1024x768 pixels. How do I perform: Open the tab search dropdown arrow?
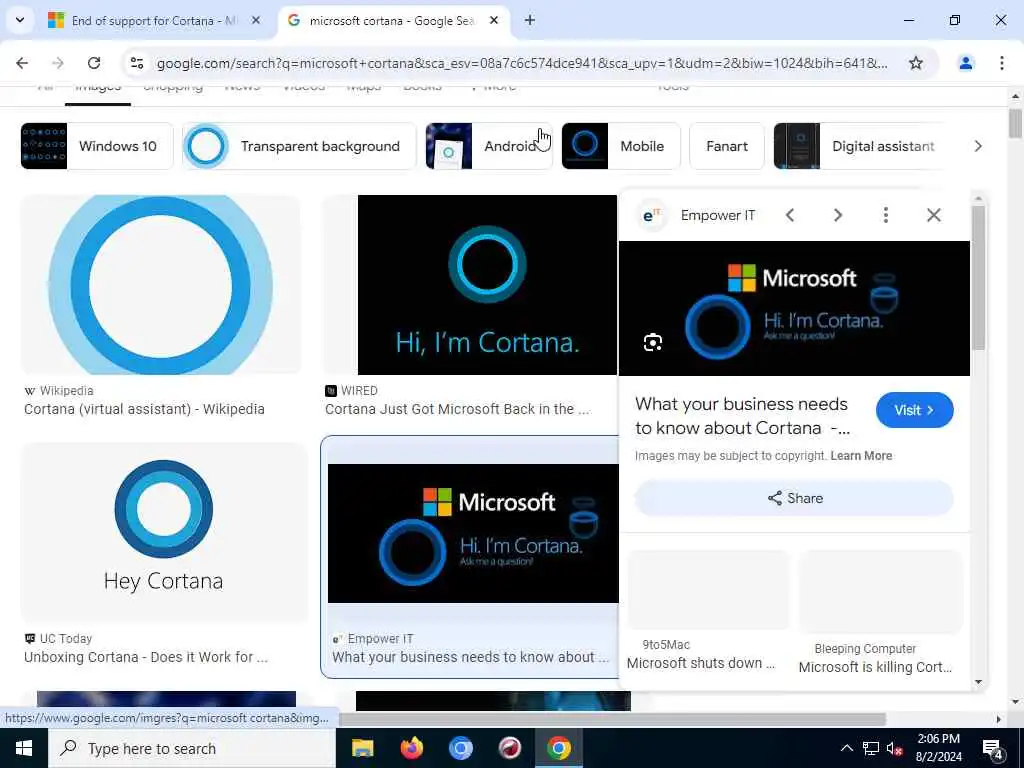pyautogui.click(x=20, y=20)
